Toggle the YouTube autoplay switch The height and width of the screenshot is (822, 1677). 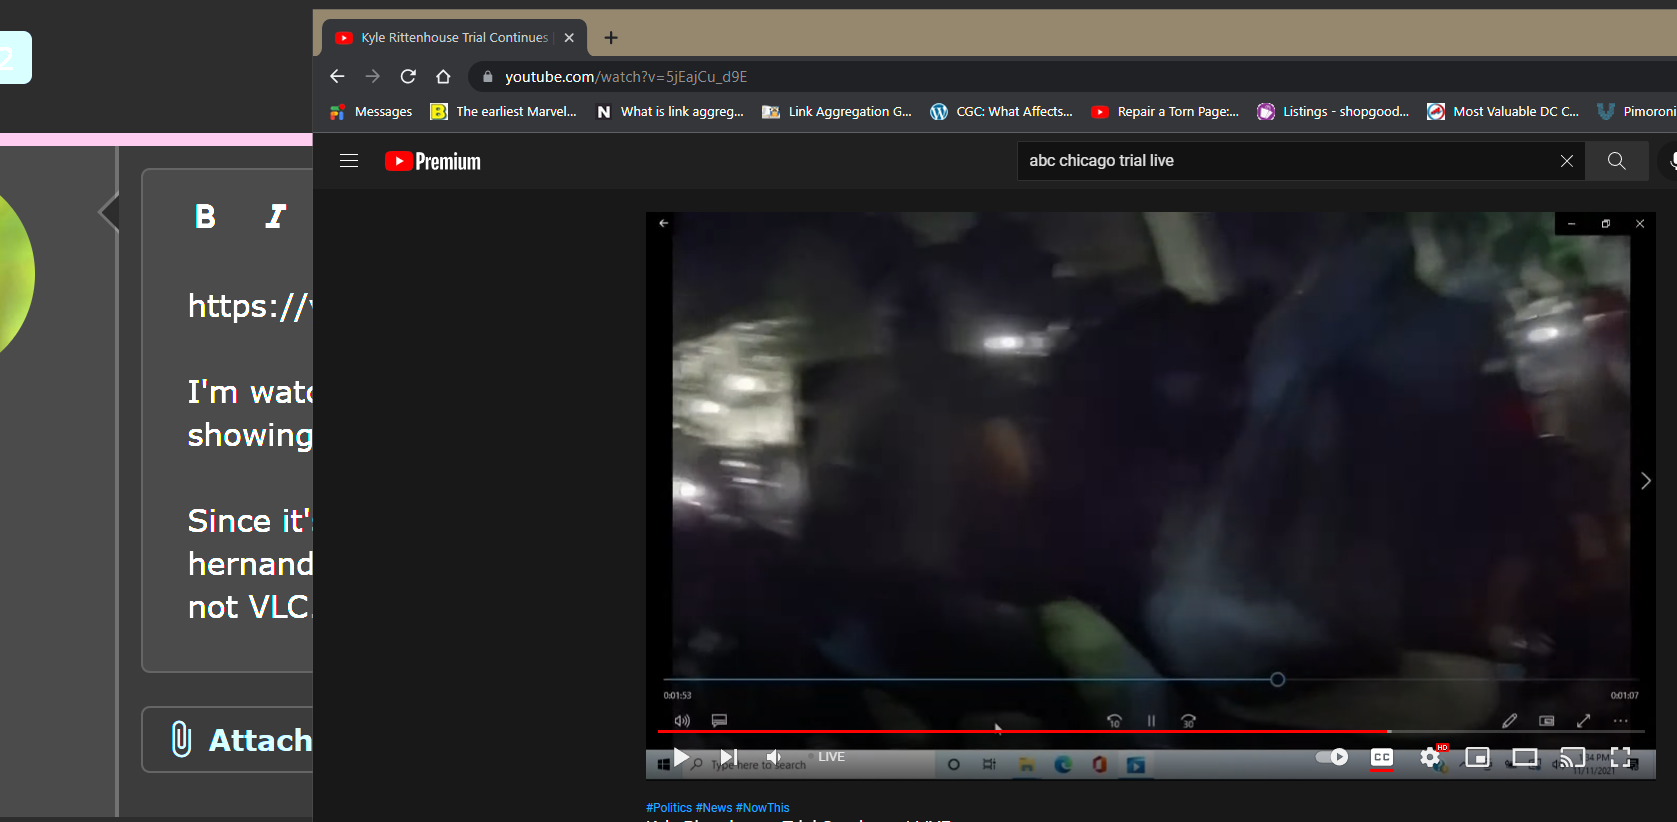(x=1332, y=757)
